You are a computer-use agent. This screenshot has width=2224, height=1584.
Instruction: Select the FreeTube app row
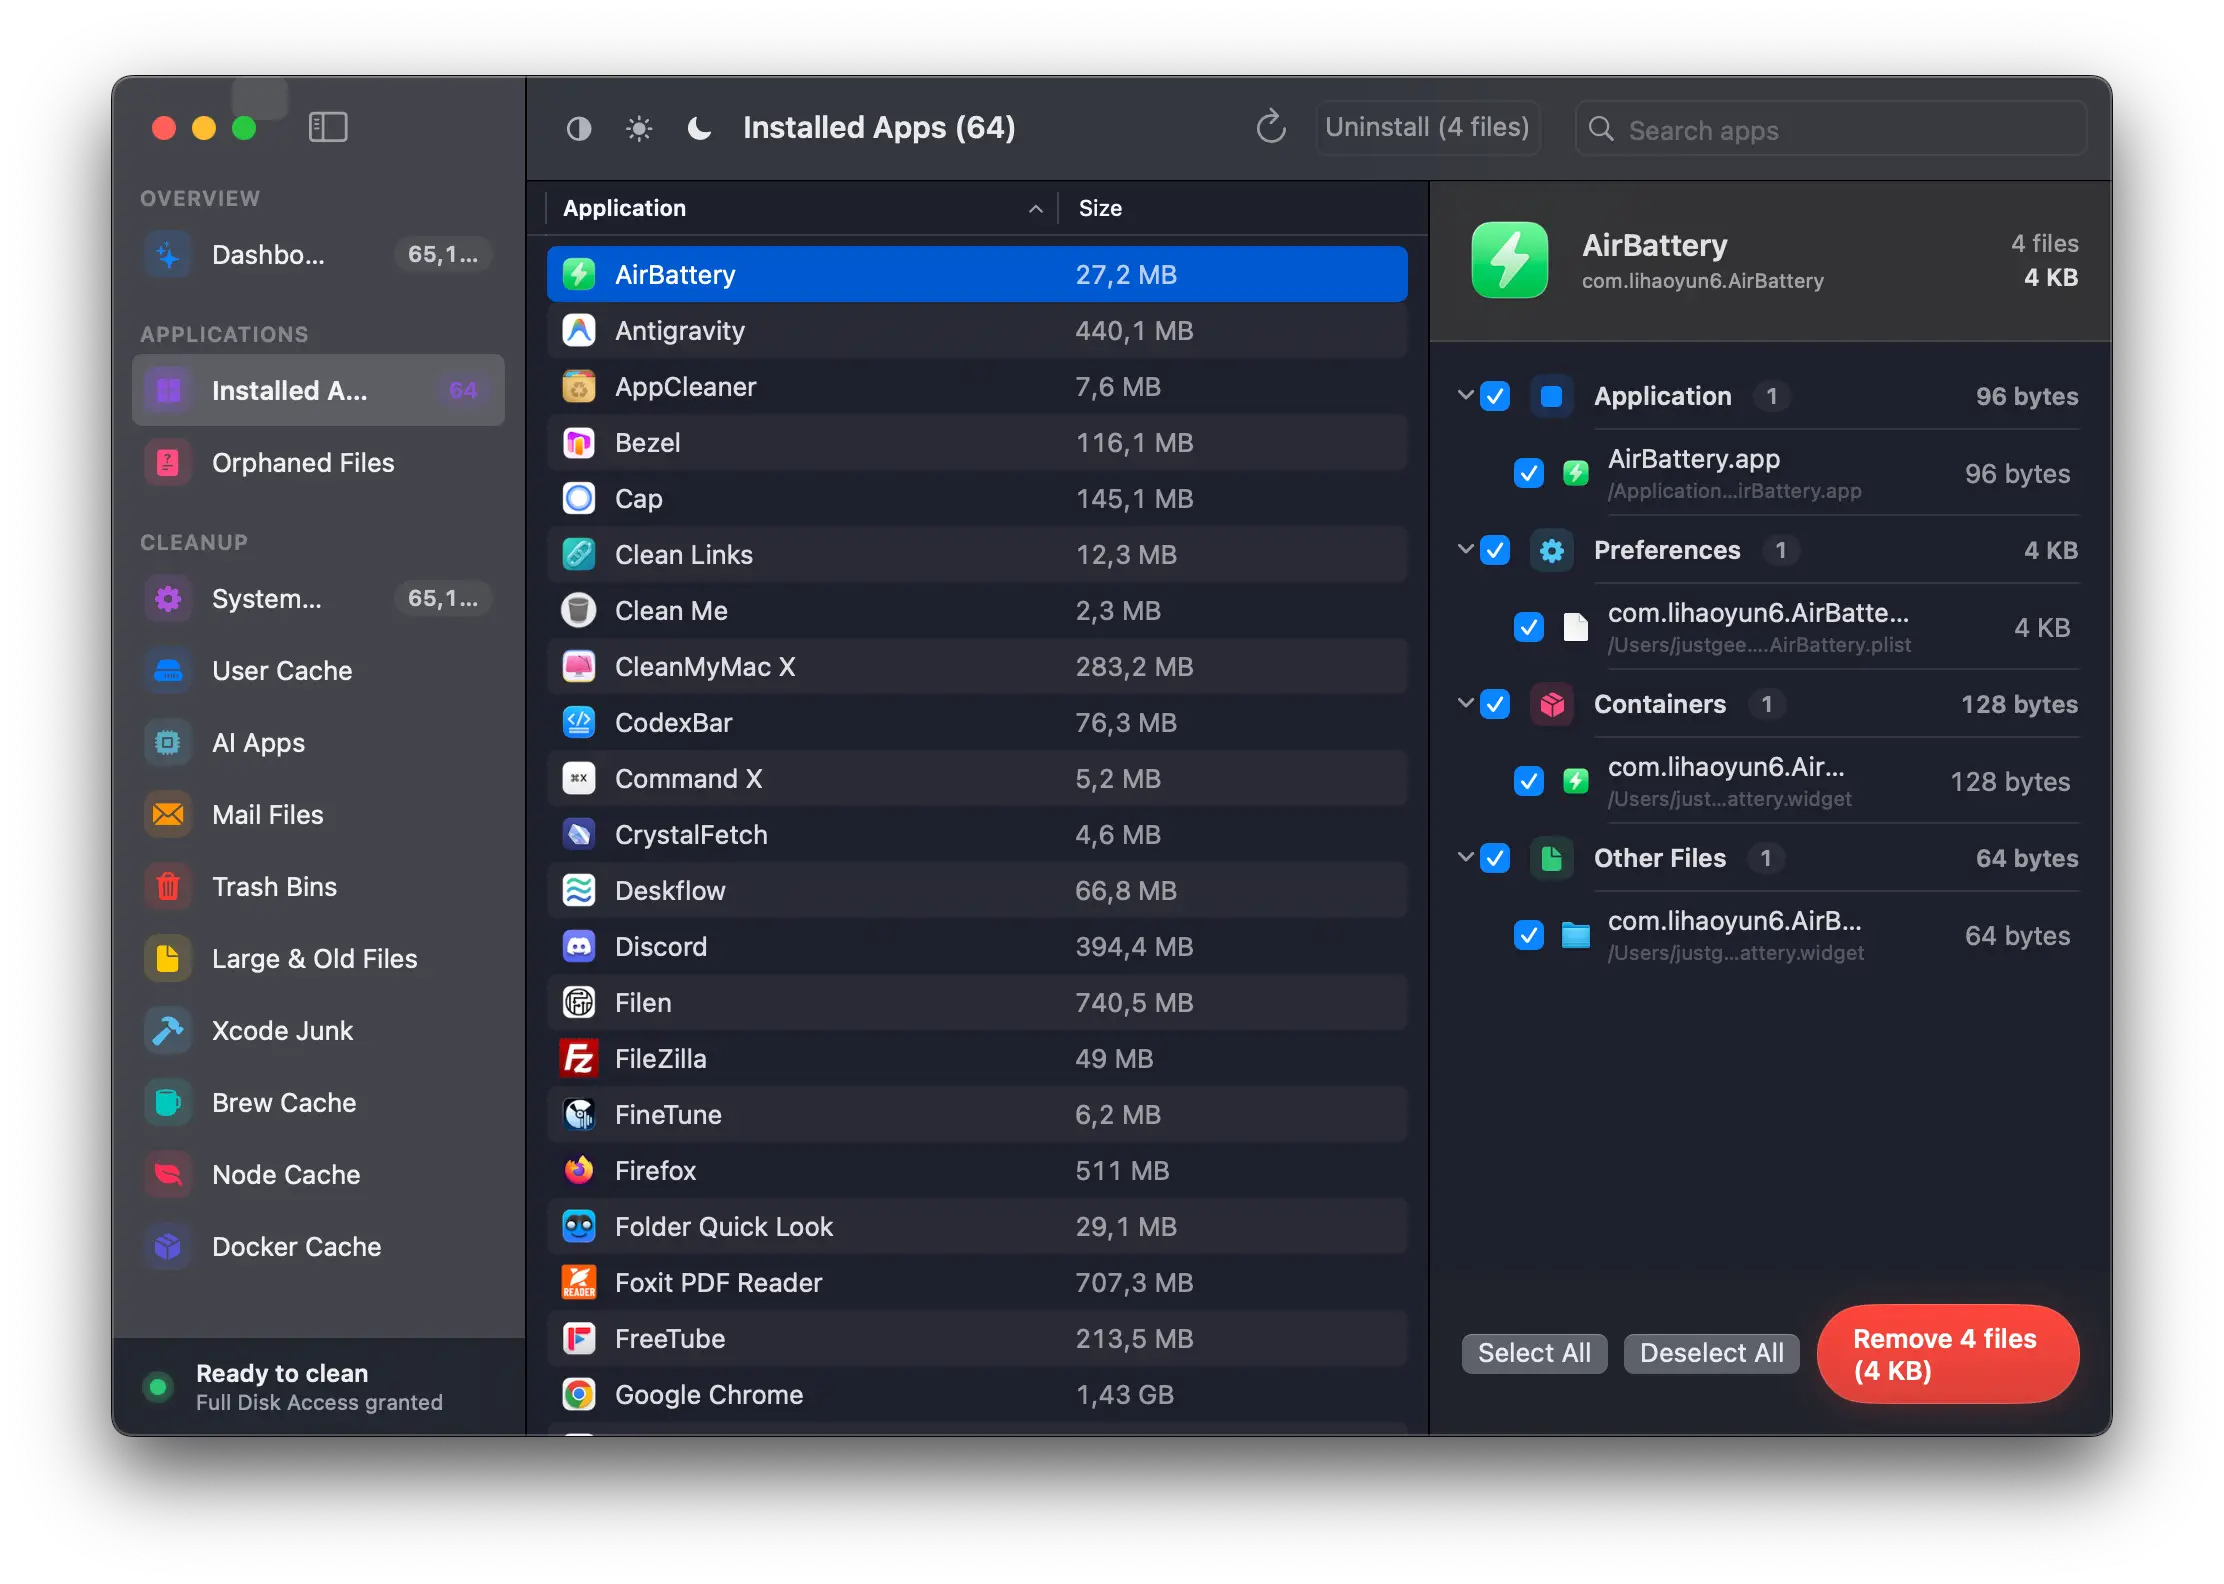tap(977, 1338)
